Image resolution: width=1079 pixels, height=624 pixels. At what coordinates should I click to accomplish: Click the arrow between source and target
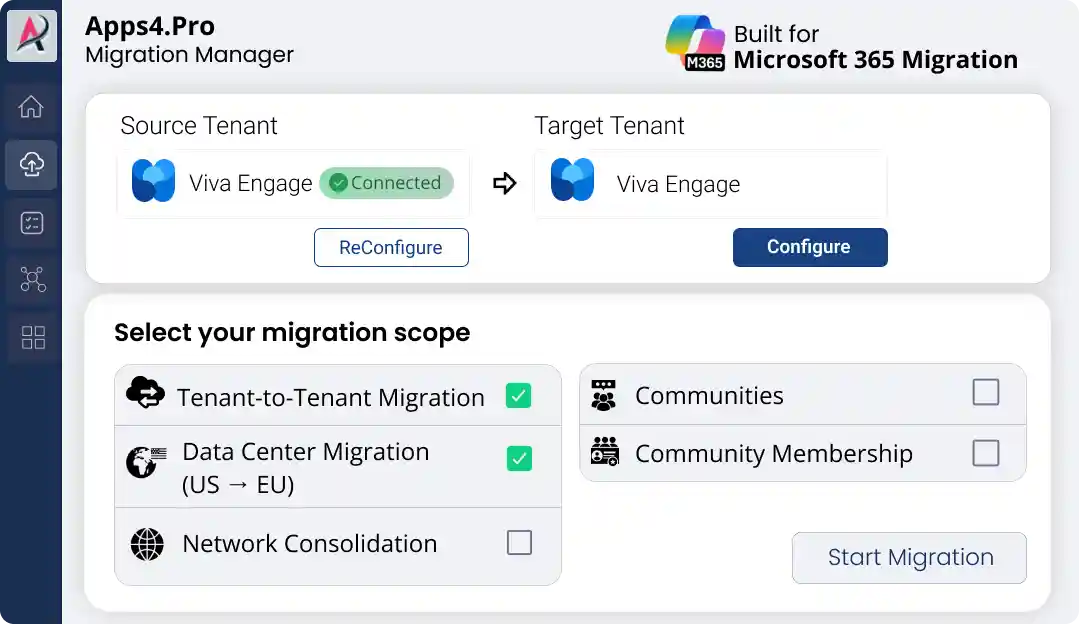tap(504, 183)
